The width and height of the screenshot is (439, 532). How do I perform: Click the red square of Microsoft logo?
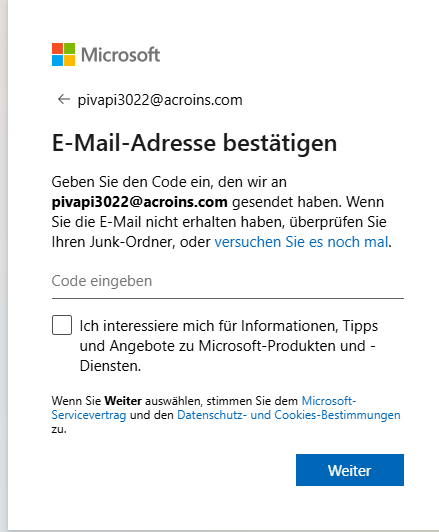pyautogui.click(x=57, y=49)
